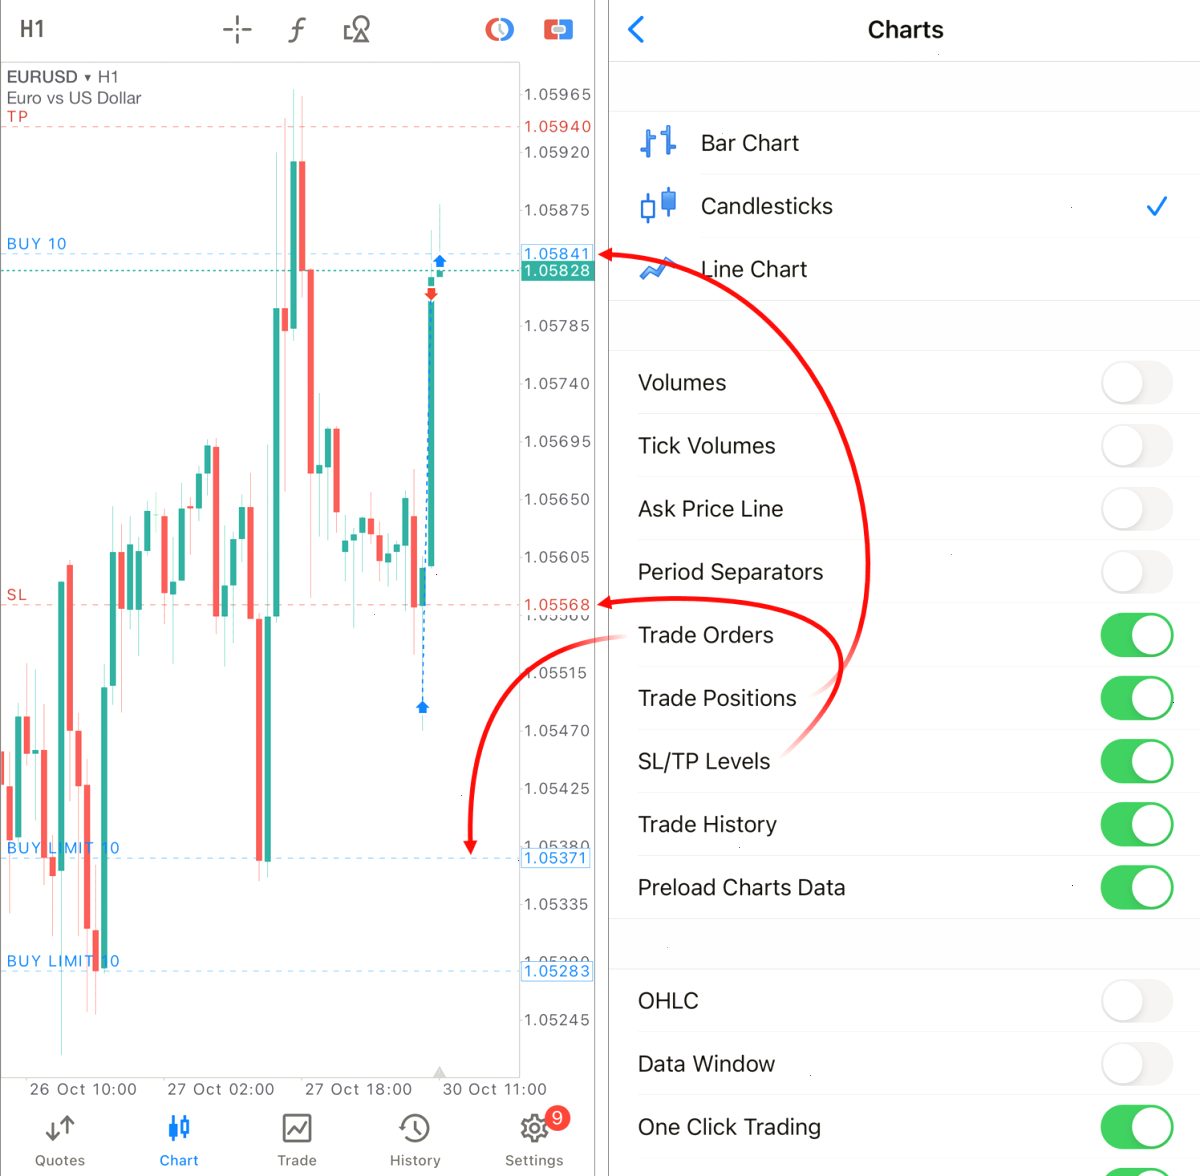Tap the one-click trading panel icon
1200x1176 pixels.
click(499, 30)
